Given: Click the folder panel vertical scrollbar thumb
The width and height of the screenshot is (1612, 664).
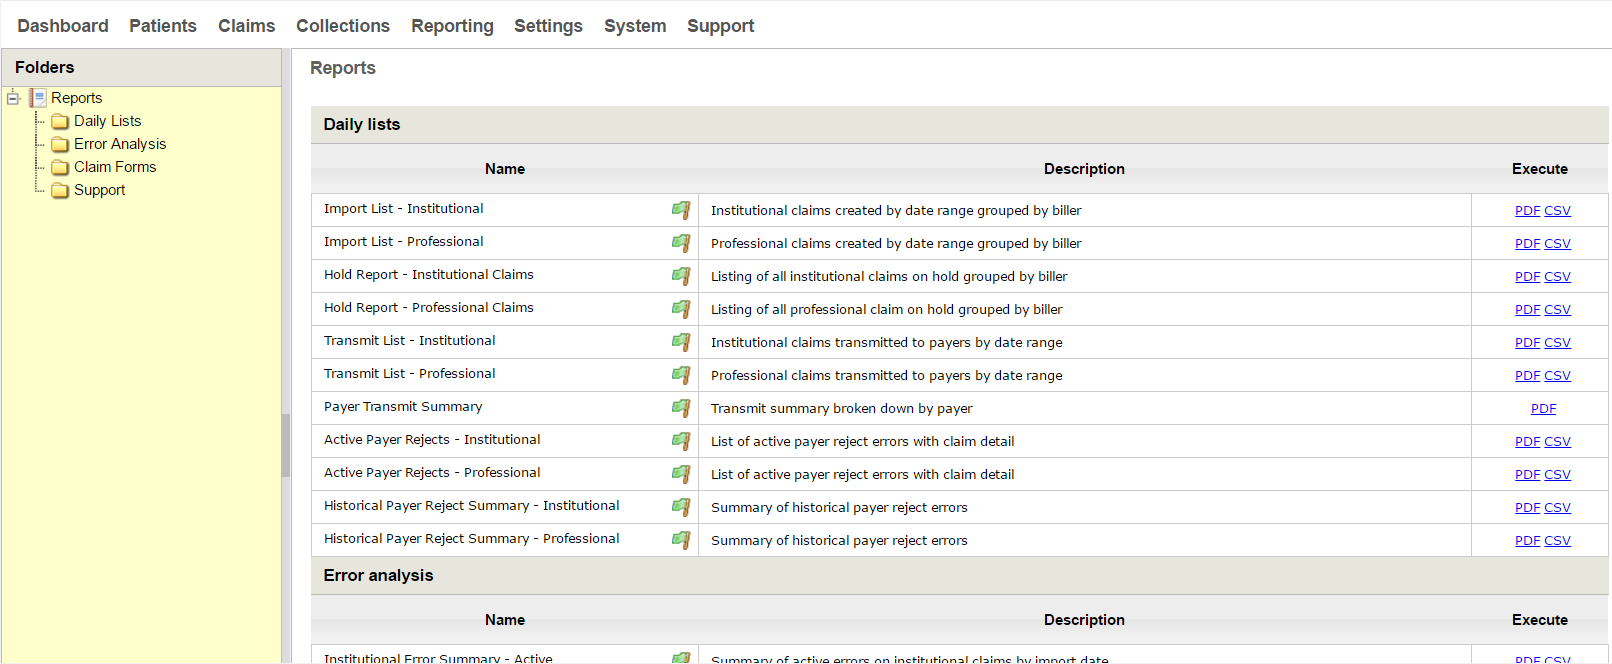Looking at the screenshot, I should tap(286, 445).
